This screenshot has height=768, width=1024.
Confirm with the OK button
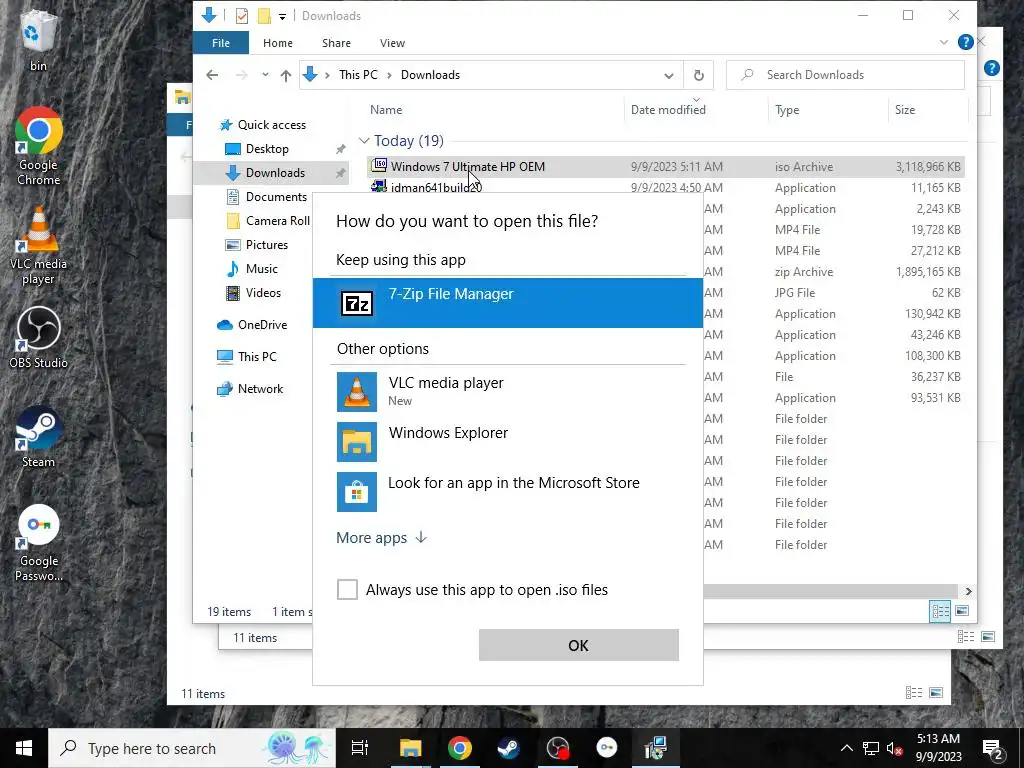[579, 645]
